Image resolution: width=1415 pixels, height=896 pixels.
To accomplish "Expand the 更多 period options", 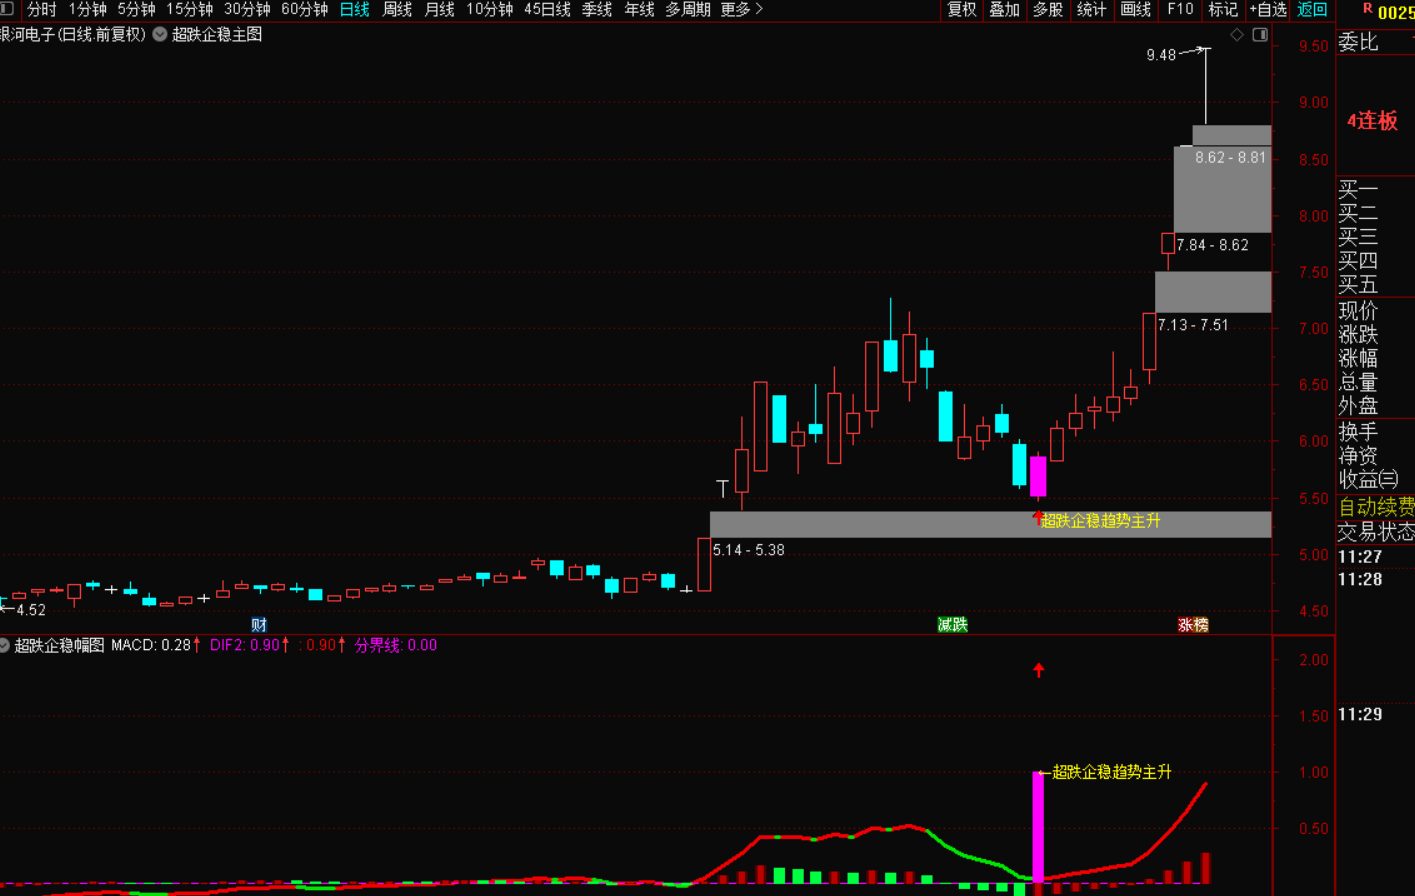I will (741, 9).
